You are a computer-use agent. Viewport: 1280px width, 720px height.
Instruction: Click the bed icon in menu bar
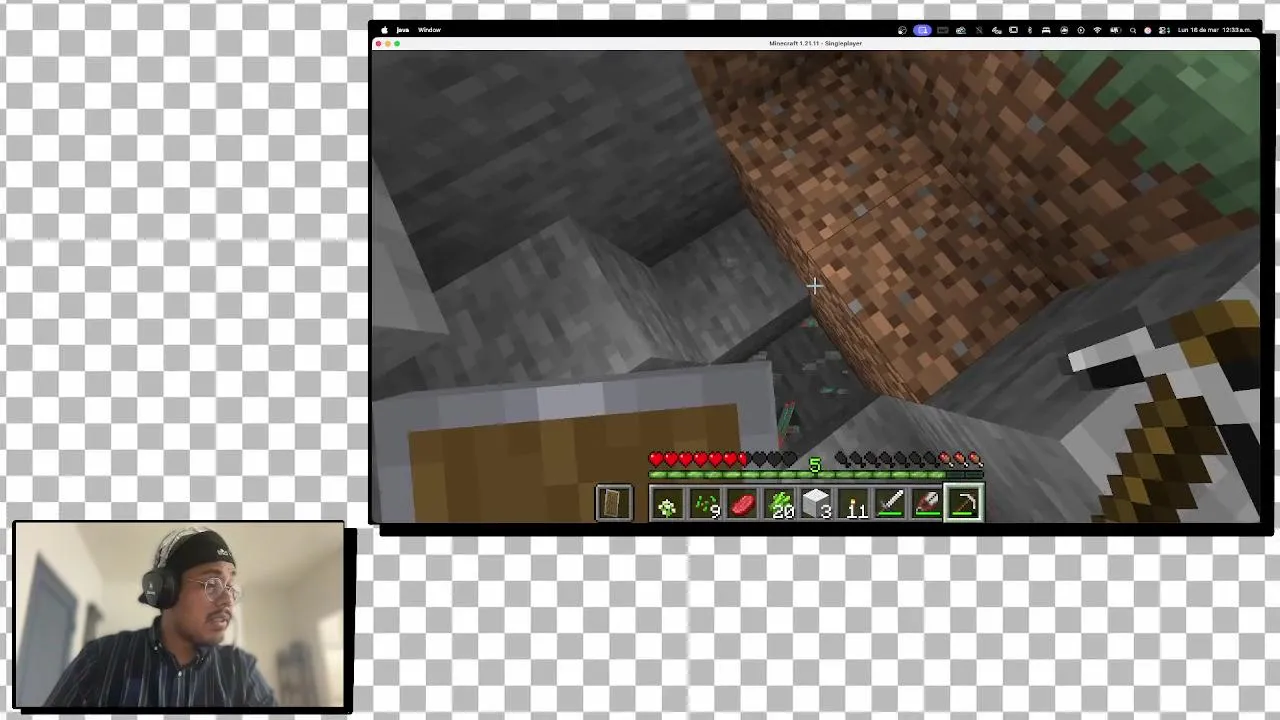(1046, 30)
